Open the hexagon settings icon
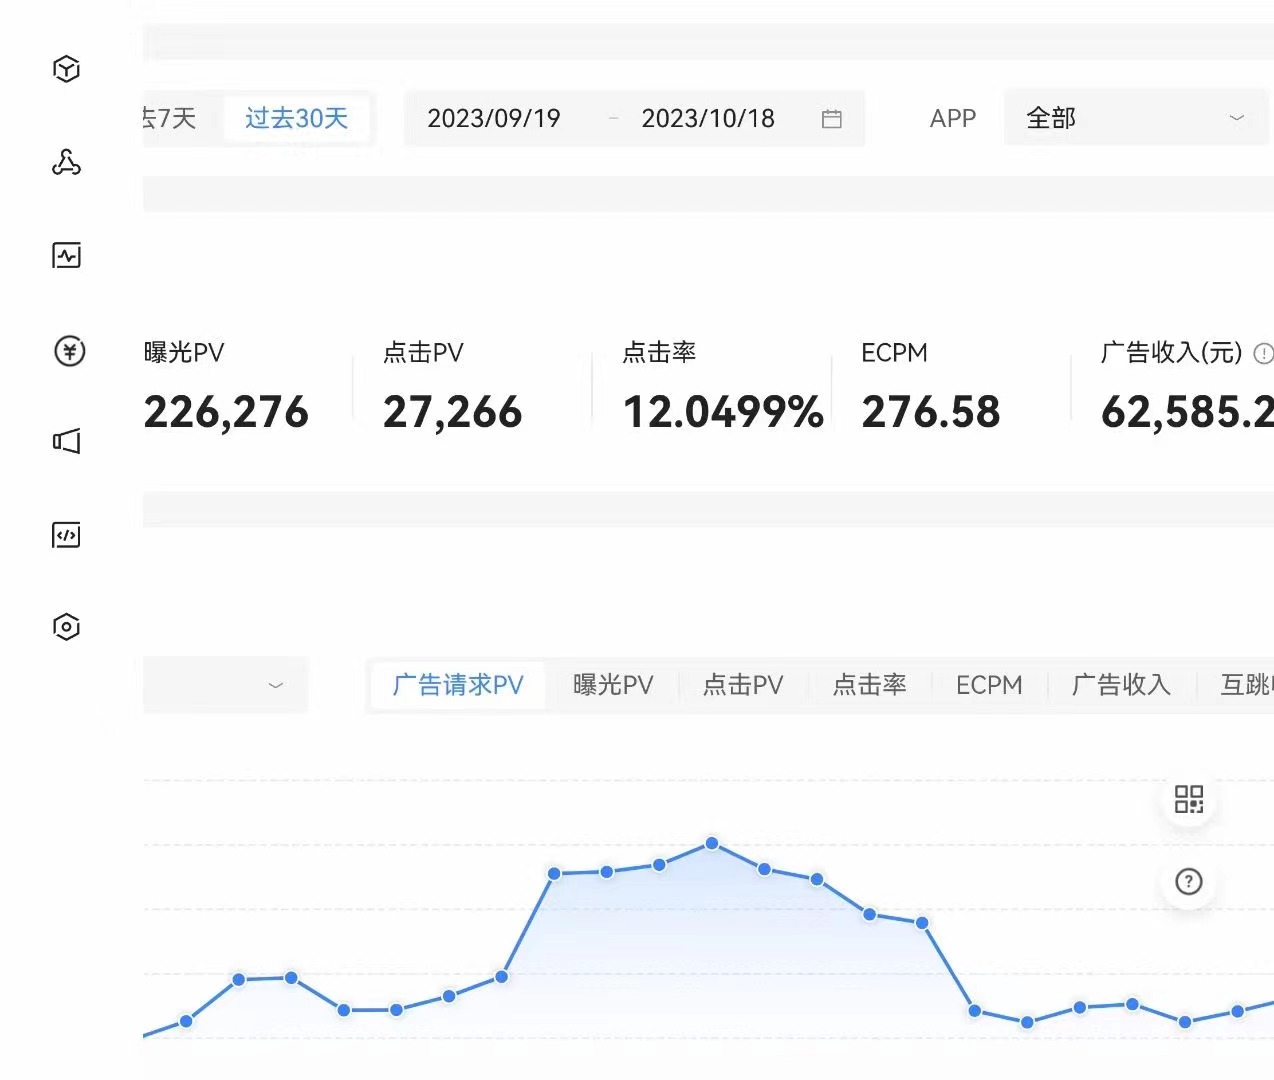1274x1080 pixels. pos(66,627)
